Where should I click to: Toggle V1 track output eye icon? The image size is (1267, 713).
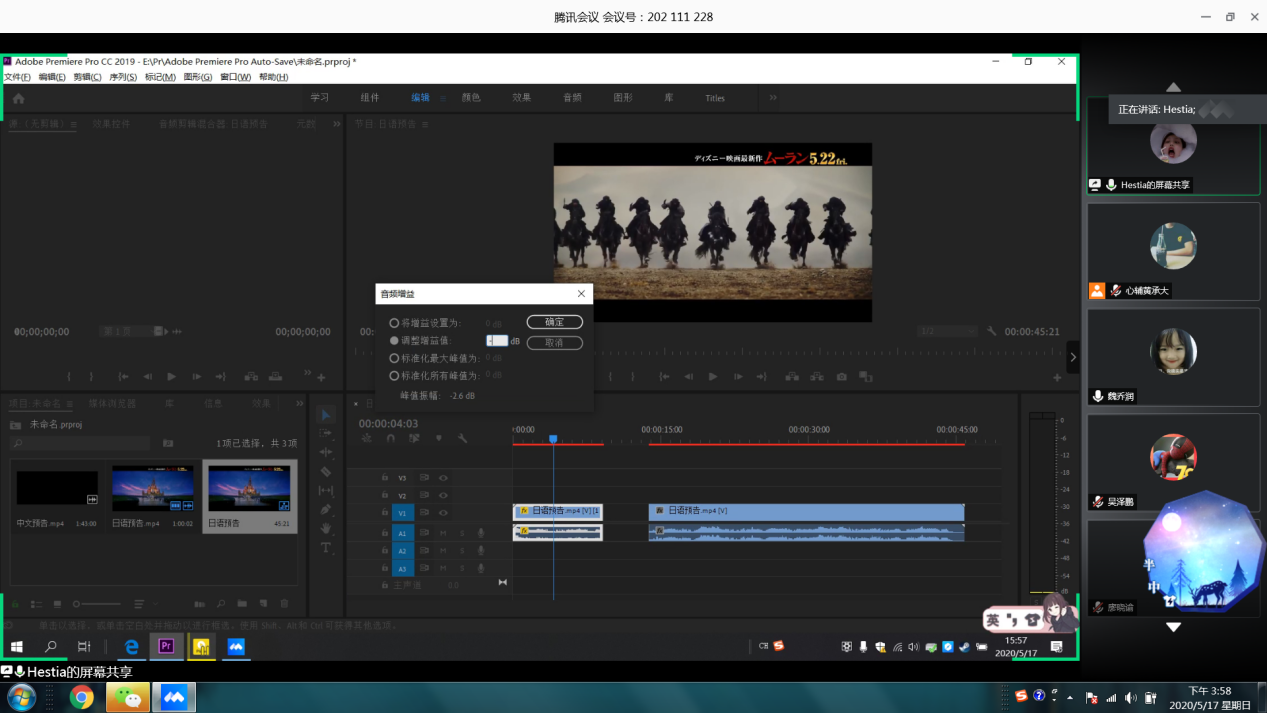[x=443, y=513]
